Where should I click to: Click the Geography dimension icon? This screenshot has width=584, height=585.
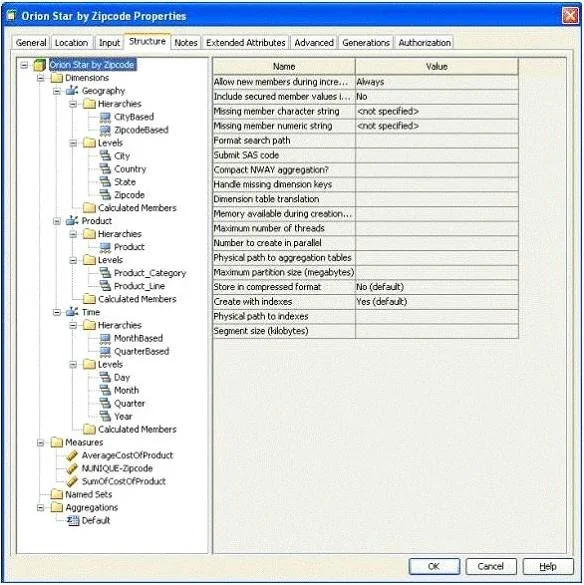(x=72, y=91)
